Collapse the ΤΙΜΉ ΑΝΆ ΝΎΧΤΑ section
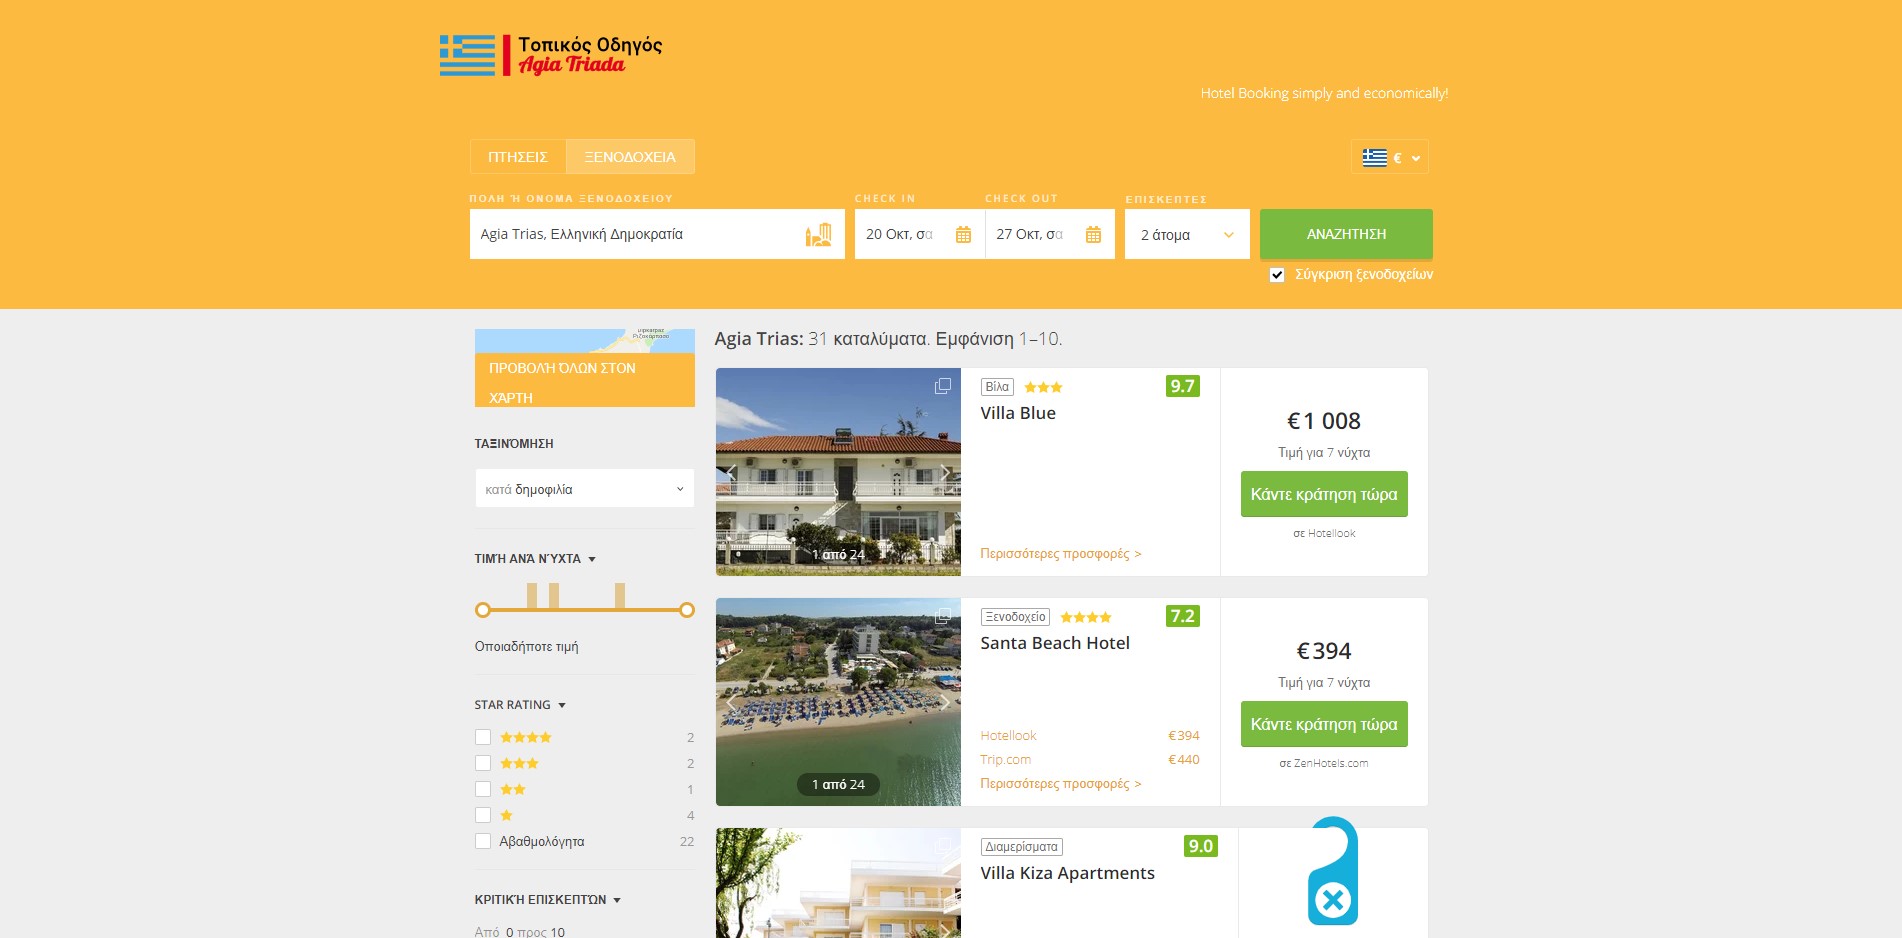The image size is (1902, 938). click(x=535, y=559)
